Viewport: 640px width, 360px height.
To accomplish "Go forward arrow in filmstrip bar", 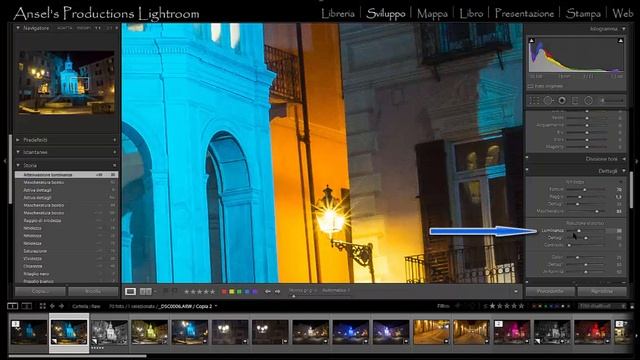I will 61,306.
